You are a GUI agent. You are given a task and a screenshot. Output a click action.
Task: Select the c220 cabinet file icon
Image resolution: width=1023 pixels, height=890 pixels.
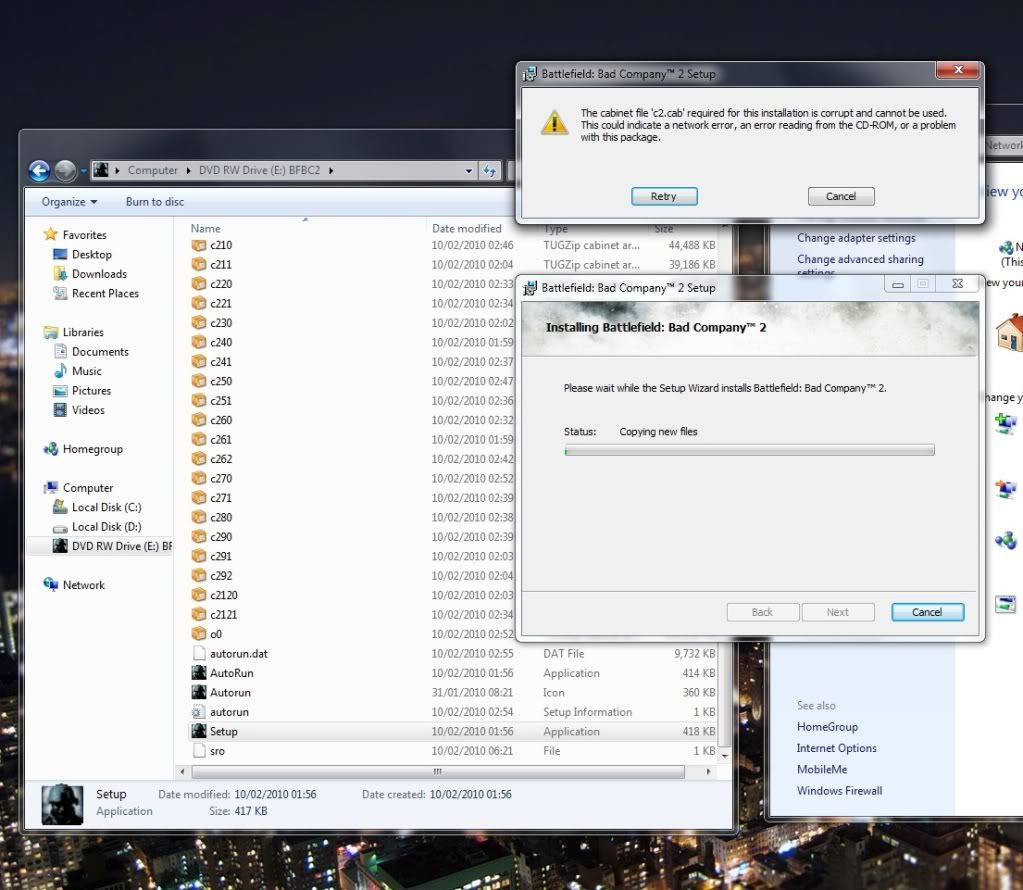tap(199, 284)
